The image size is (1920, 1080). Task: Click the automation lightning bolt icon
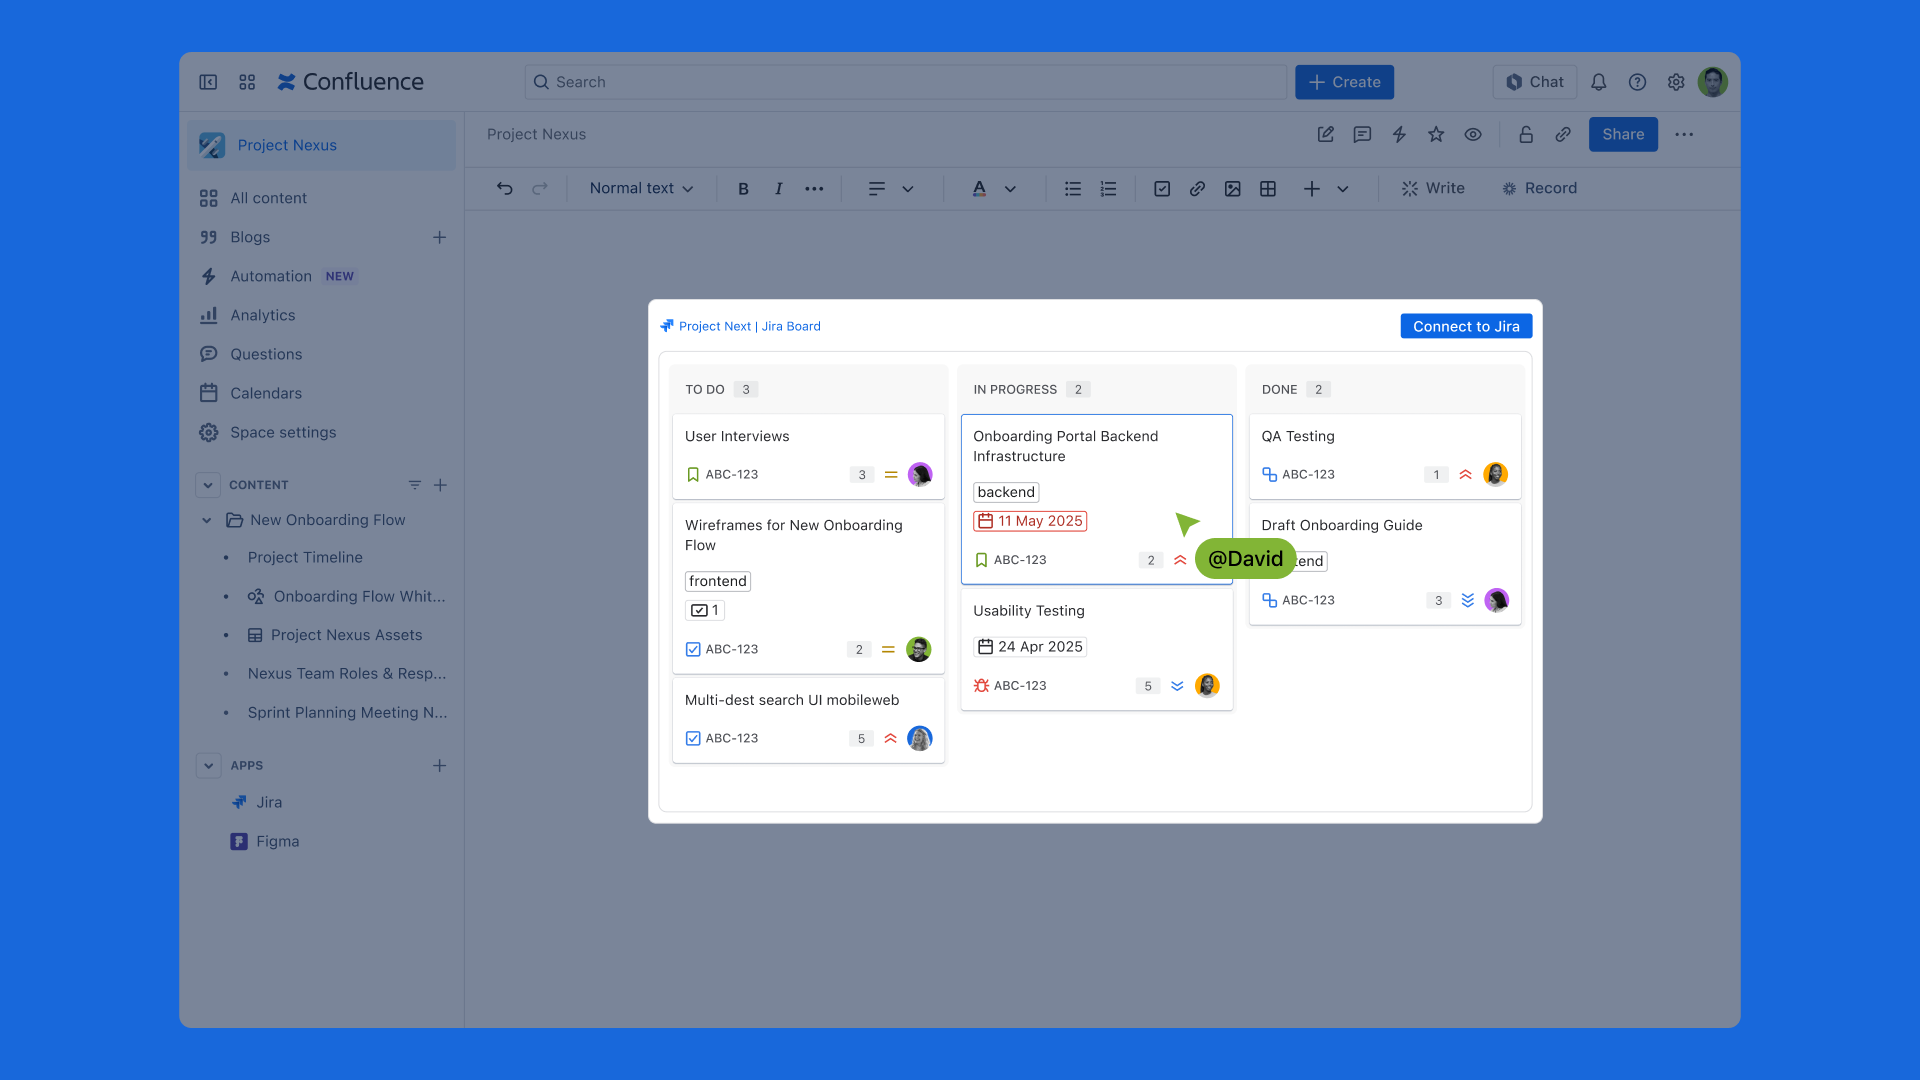tap(1399, 134)
